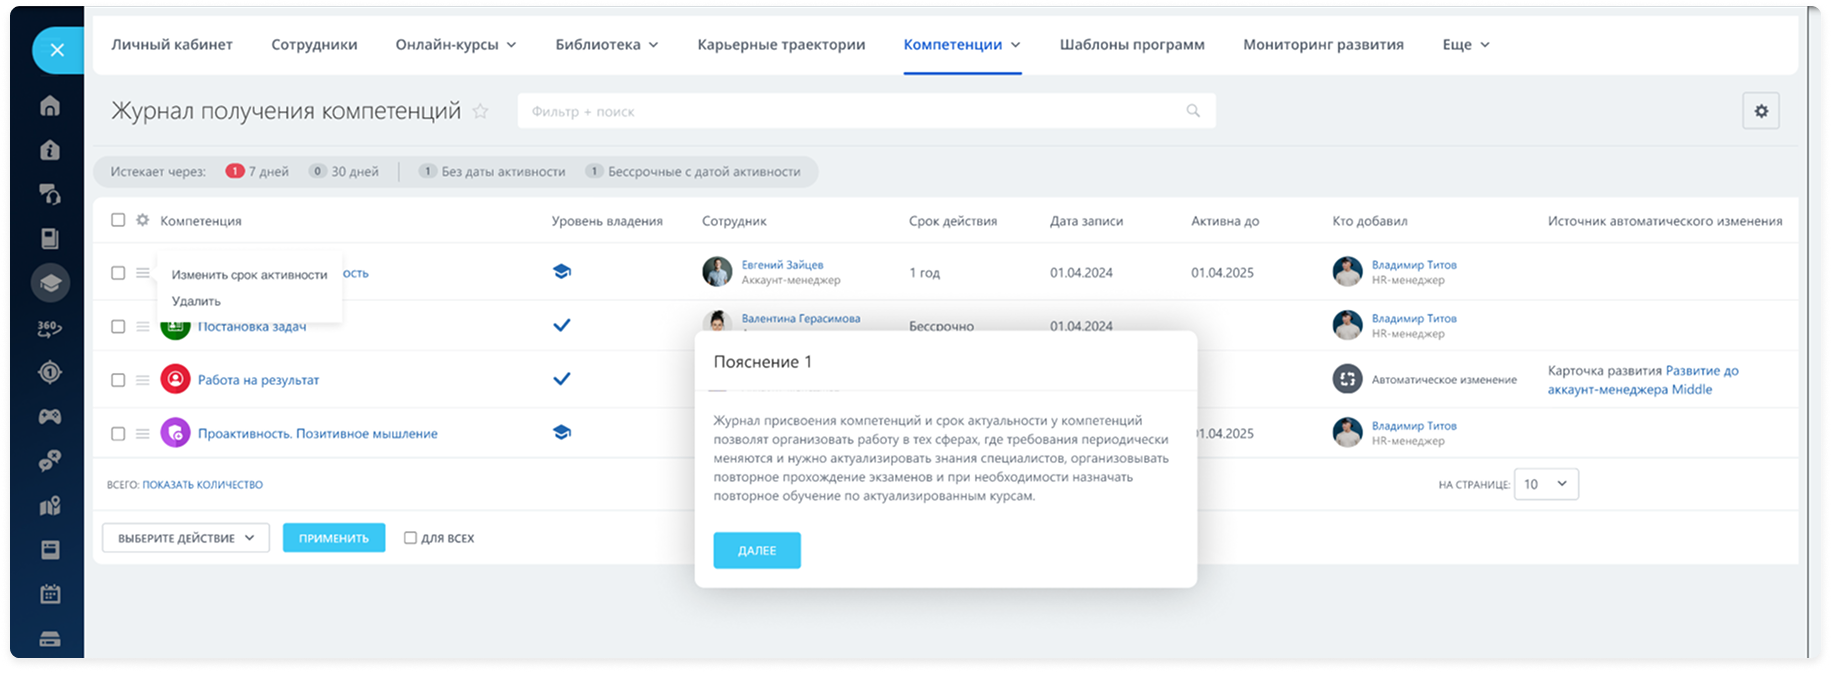Open the book icon in sidebar

click(x=50, y=238)
